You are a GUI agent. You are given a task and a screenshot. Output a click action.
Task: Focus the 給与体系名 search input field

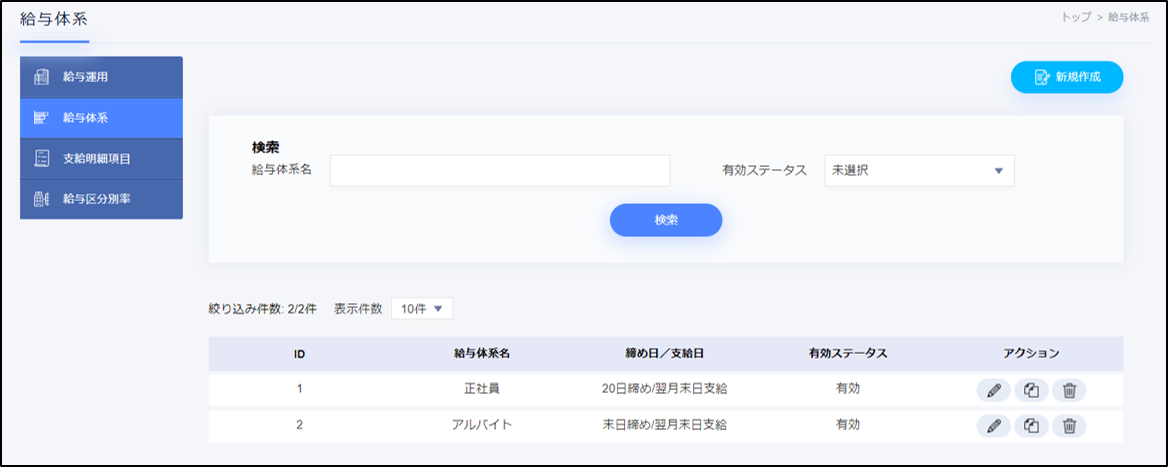tap(499, 171)
